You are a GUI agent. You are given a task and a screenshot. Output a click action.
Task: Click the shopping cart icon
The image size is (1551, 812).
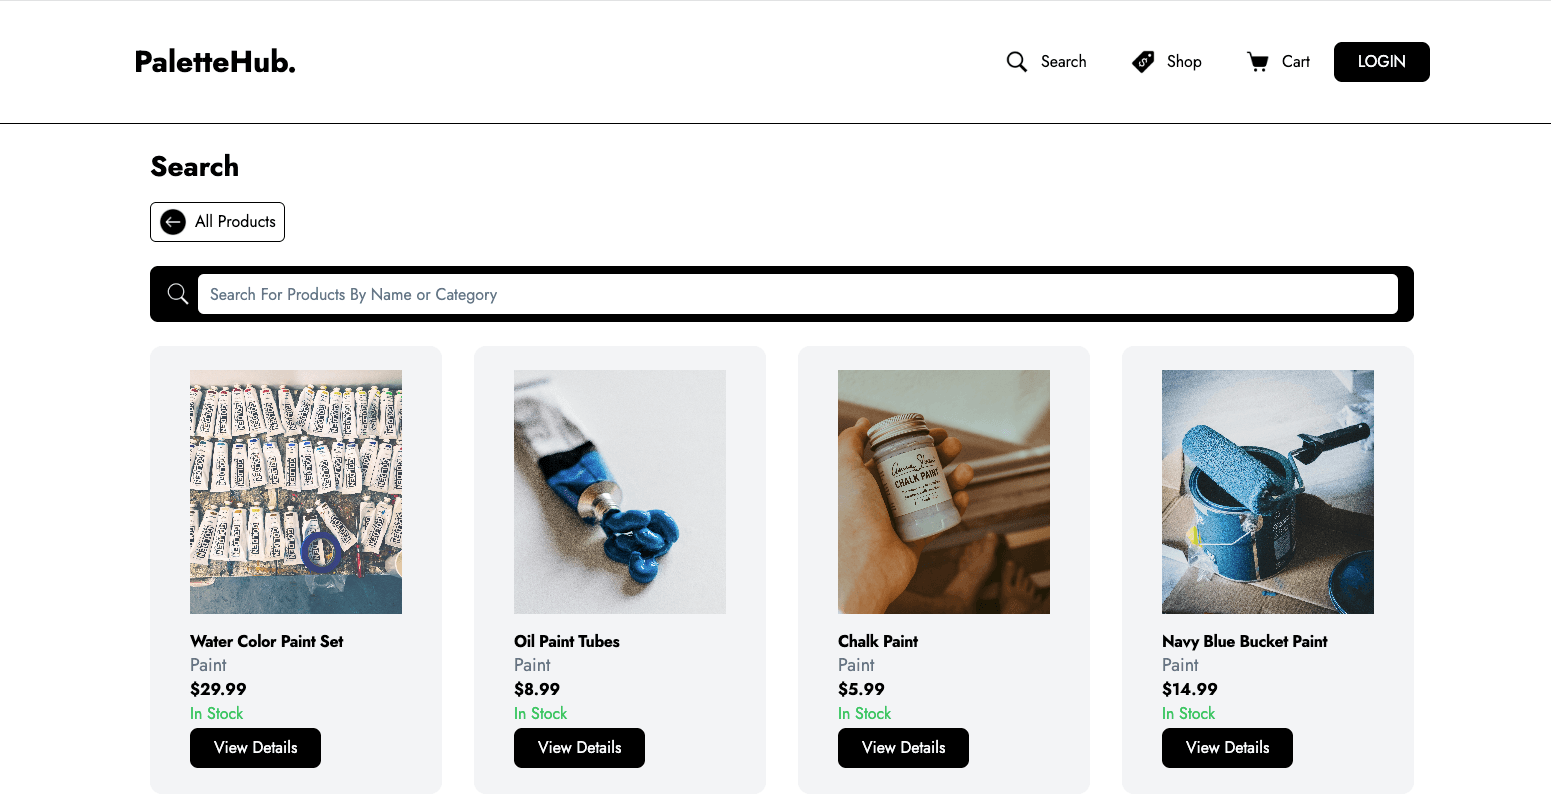(x=1257, y=62)
